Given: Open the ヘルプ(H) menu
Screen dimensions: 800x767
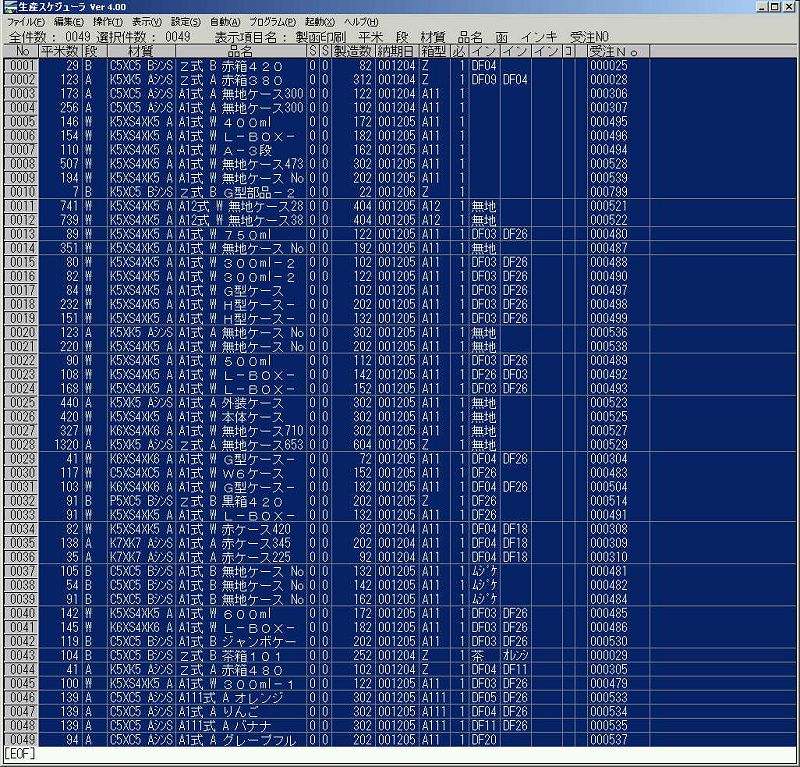Looking at the screenshot, I should click(360, 22).
